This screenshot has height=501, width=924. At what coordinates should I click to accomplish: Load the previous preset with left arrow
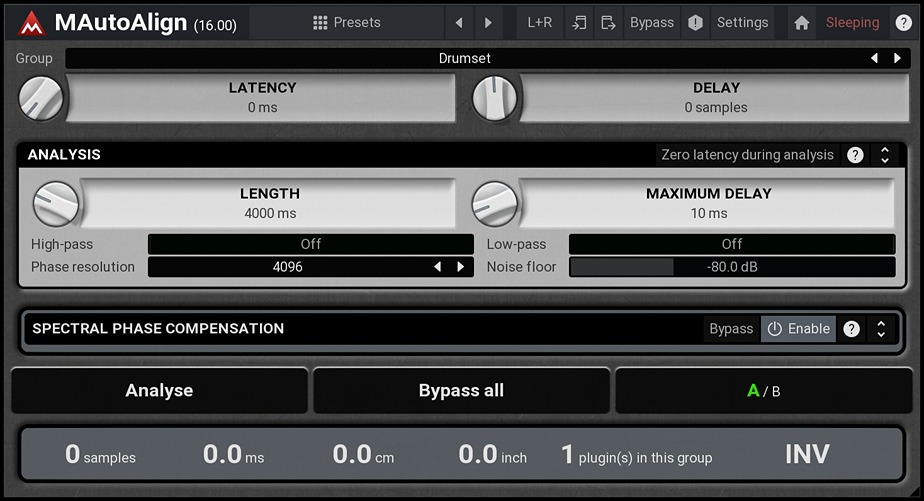pos(459,22)
